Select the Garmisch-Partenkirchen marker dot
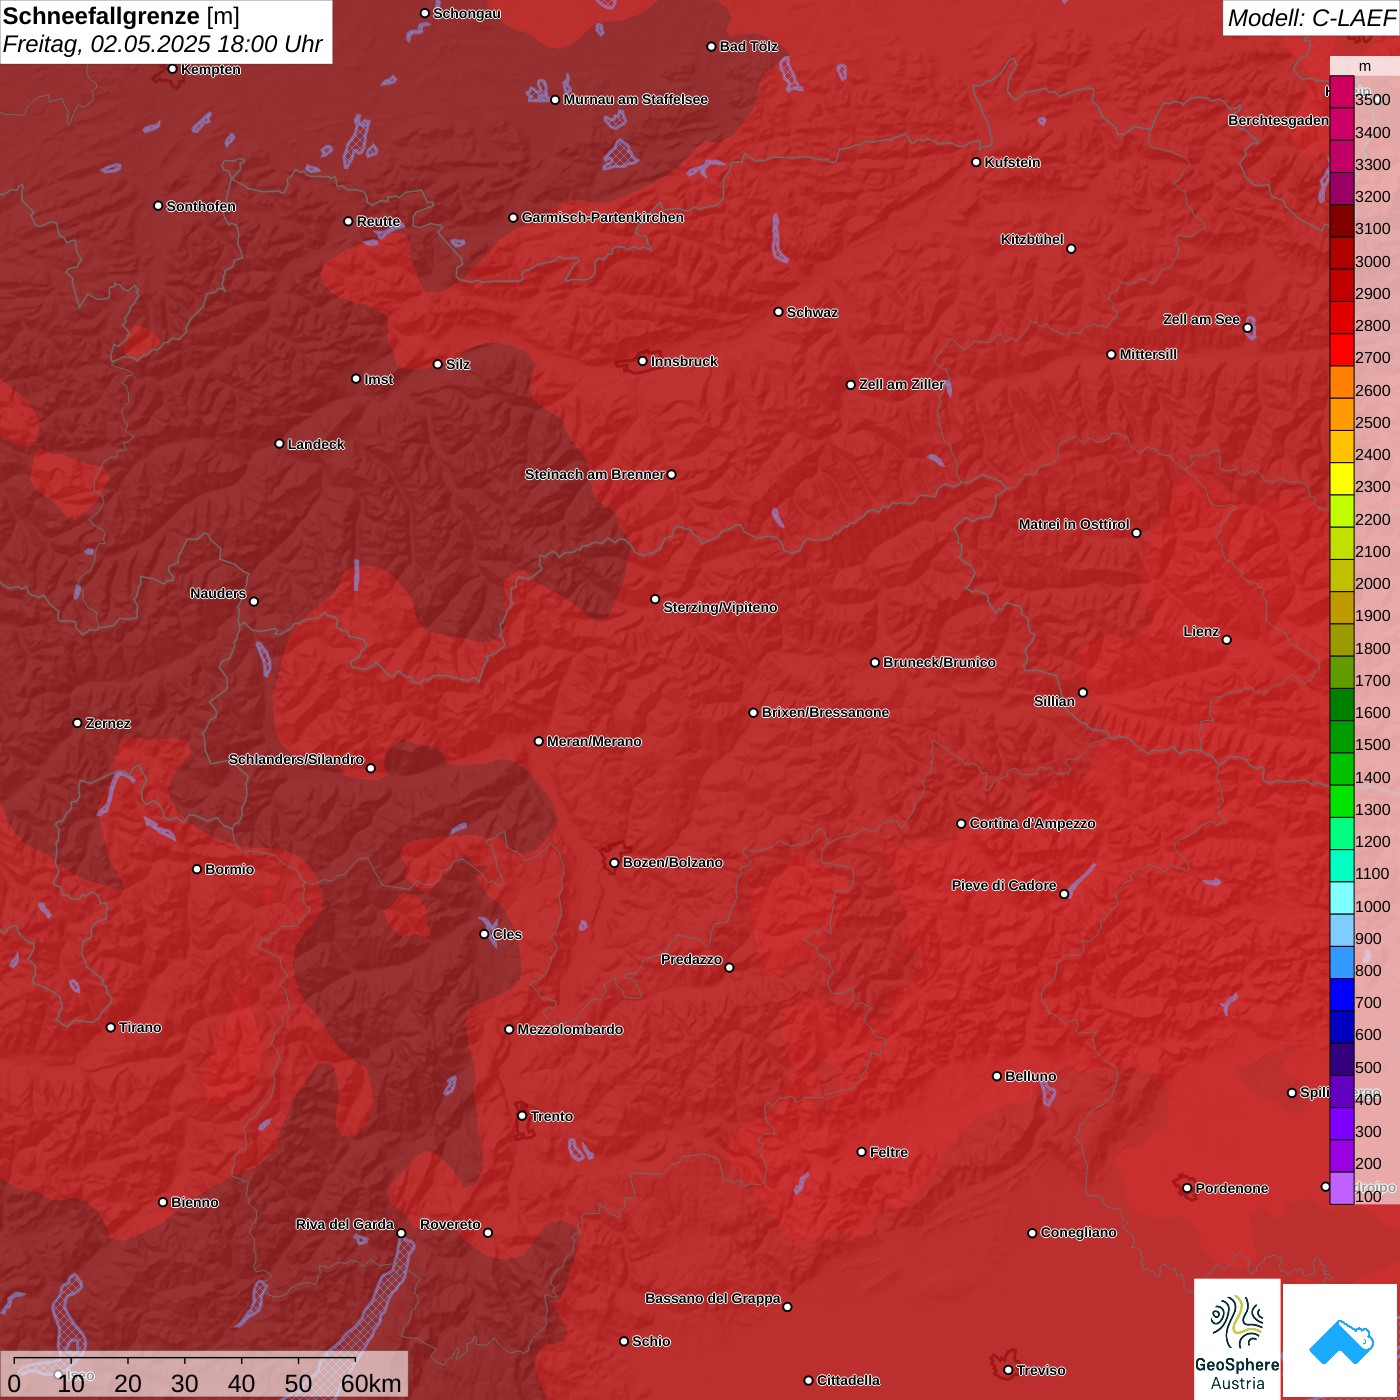The width and height of the screenshot is (1400, 1400). [514, 218]
